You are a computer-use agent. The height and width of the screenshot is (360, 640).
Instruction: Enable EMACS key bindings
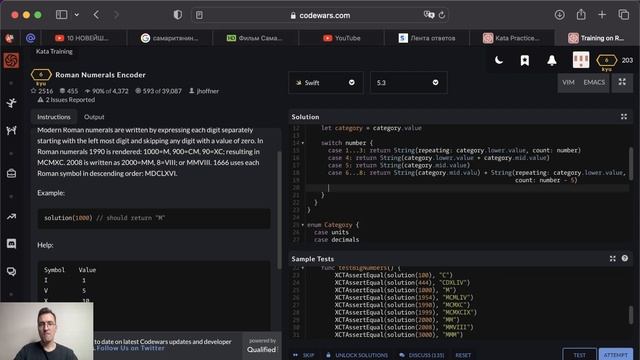click(x=594, y=82)
